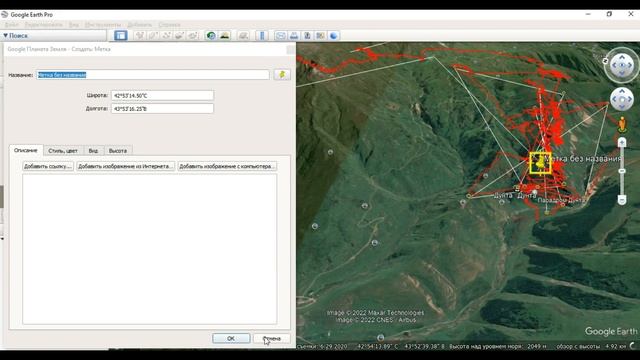Screen dimensions: 640x360
Task: Click the elevation readout 2049 м
Action: pos(537,346)
